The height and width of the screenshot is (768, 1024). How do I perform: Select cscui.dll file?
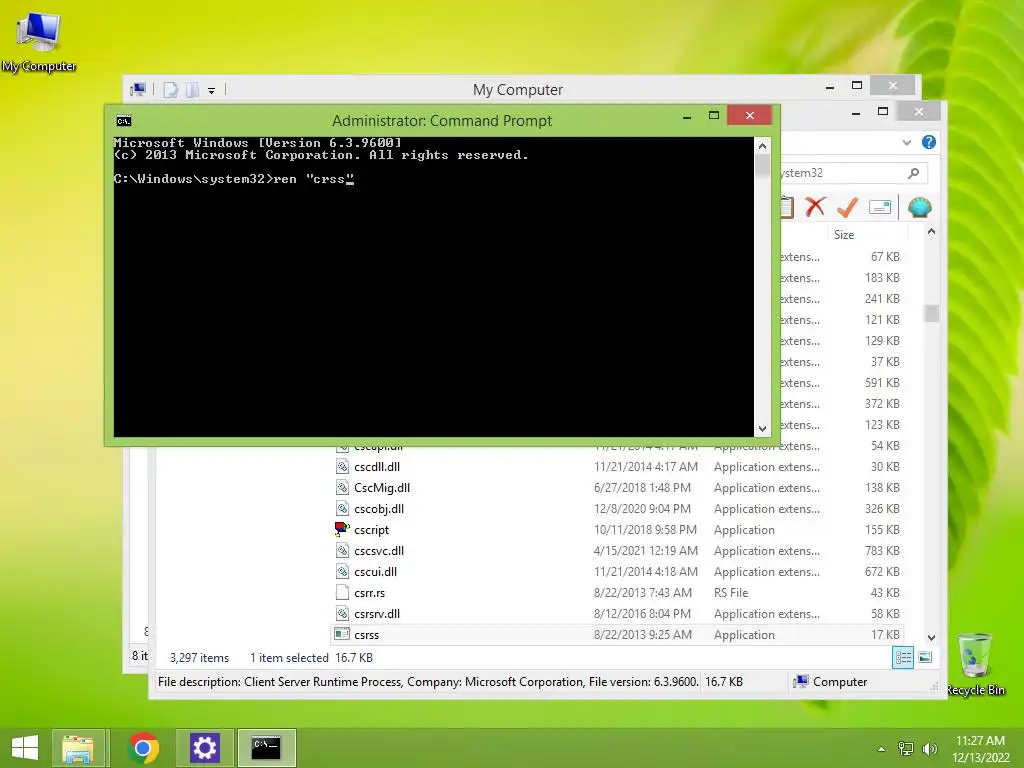(376, 571)
